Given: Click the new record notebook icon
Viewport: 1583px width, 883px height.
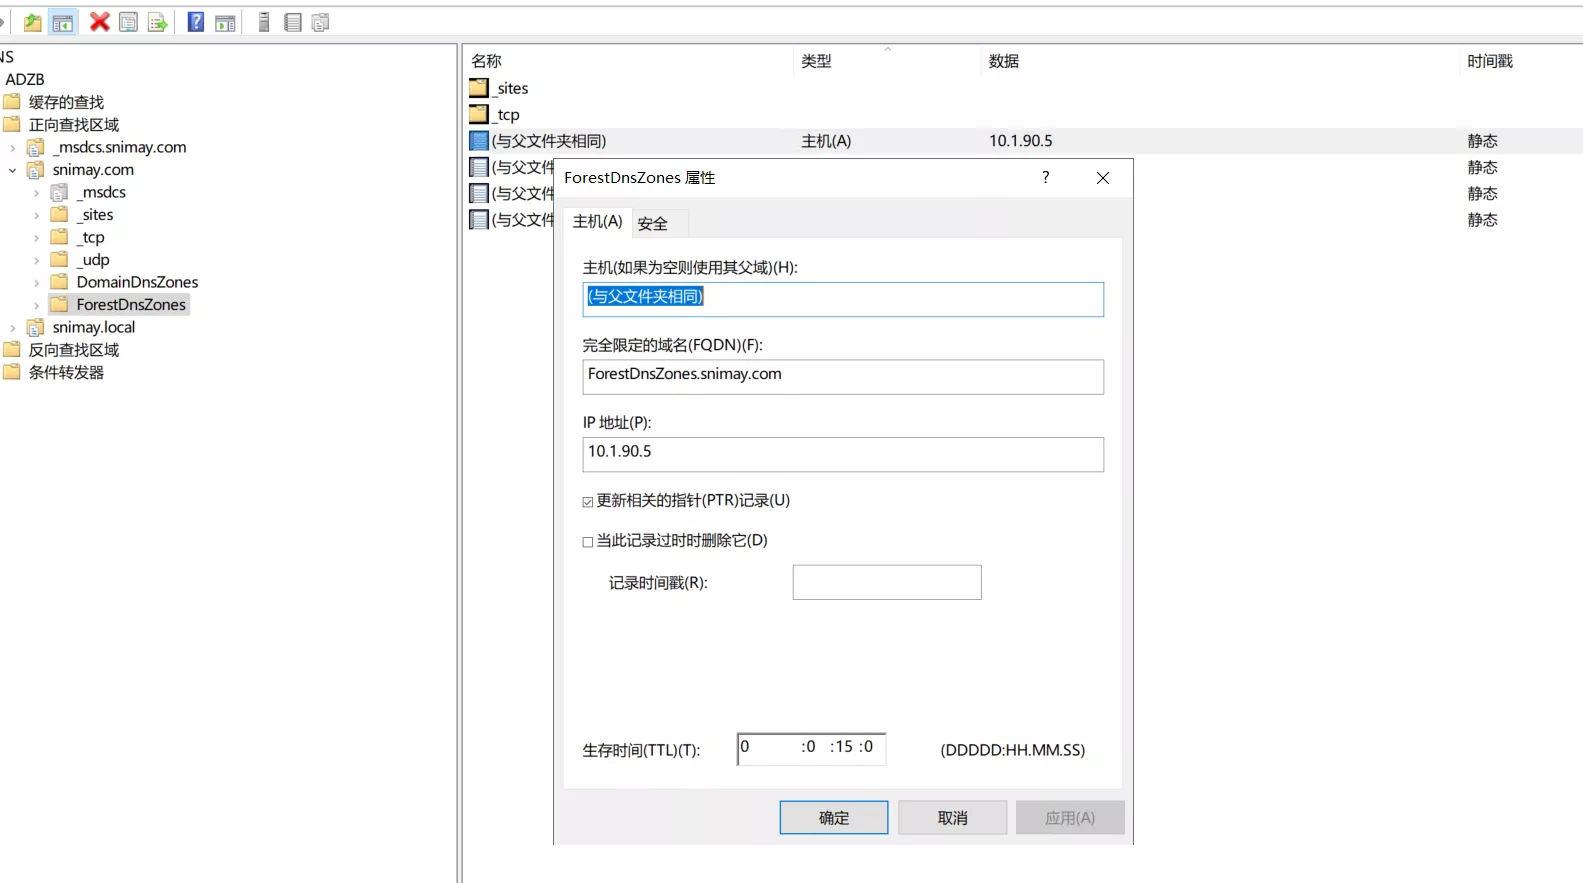Looking at the screenshot, I should (292, 22).
